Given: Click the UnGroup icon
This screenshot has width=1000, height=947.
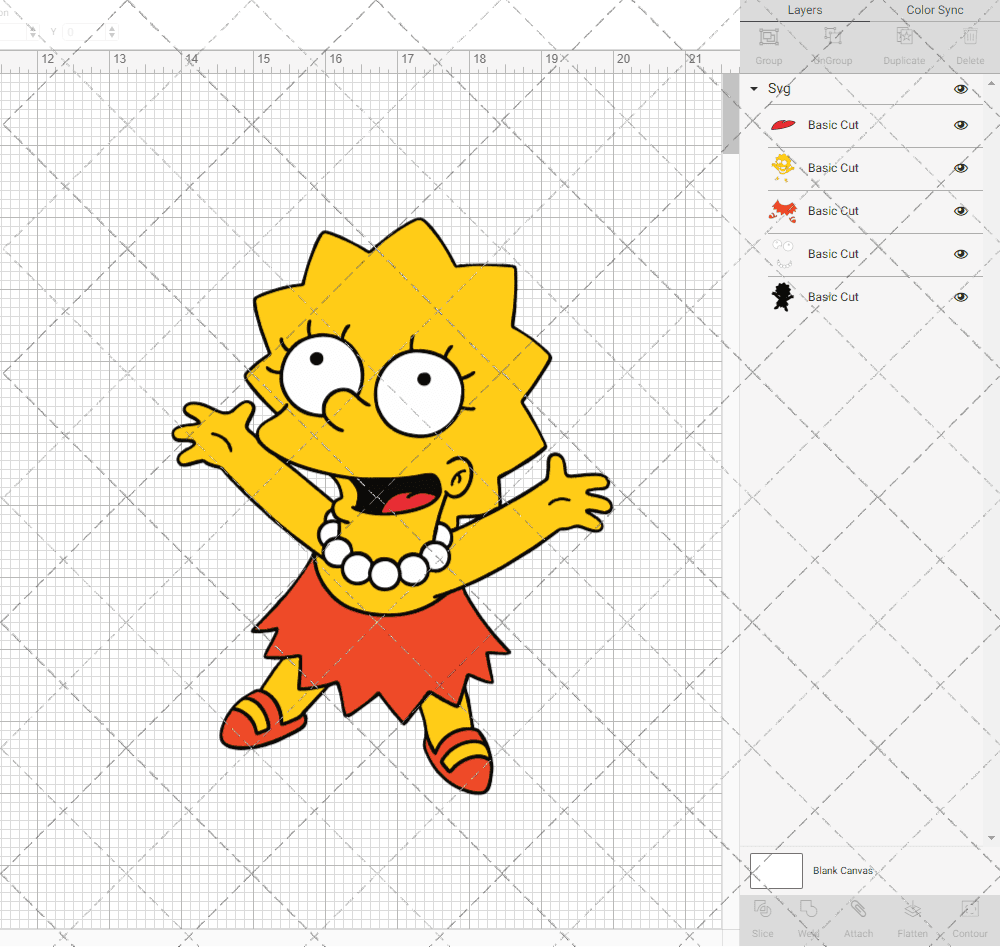Looking at the screenshot, I should [x=832, y=37].
